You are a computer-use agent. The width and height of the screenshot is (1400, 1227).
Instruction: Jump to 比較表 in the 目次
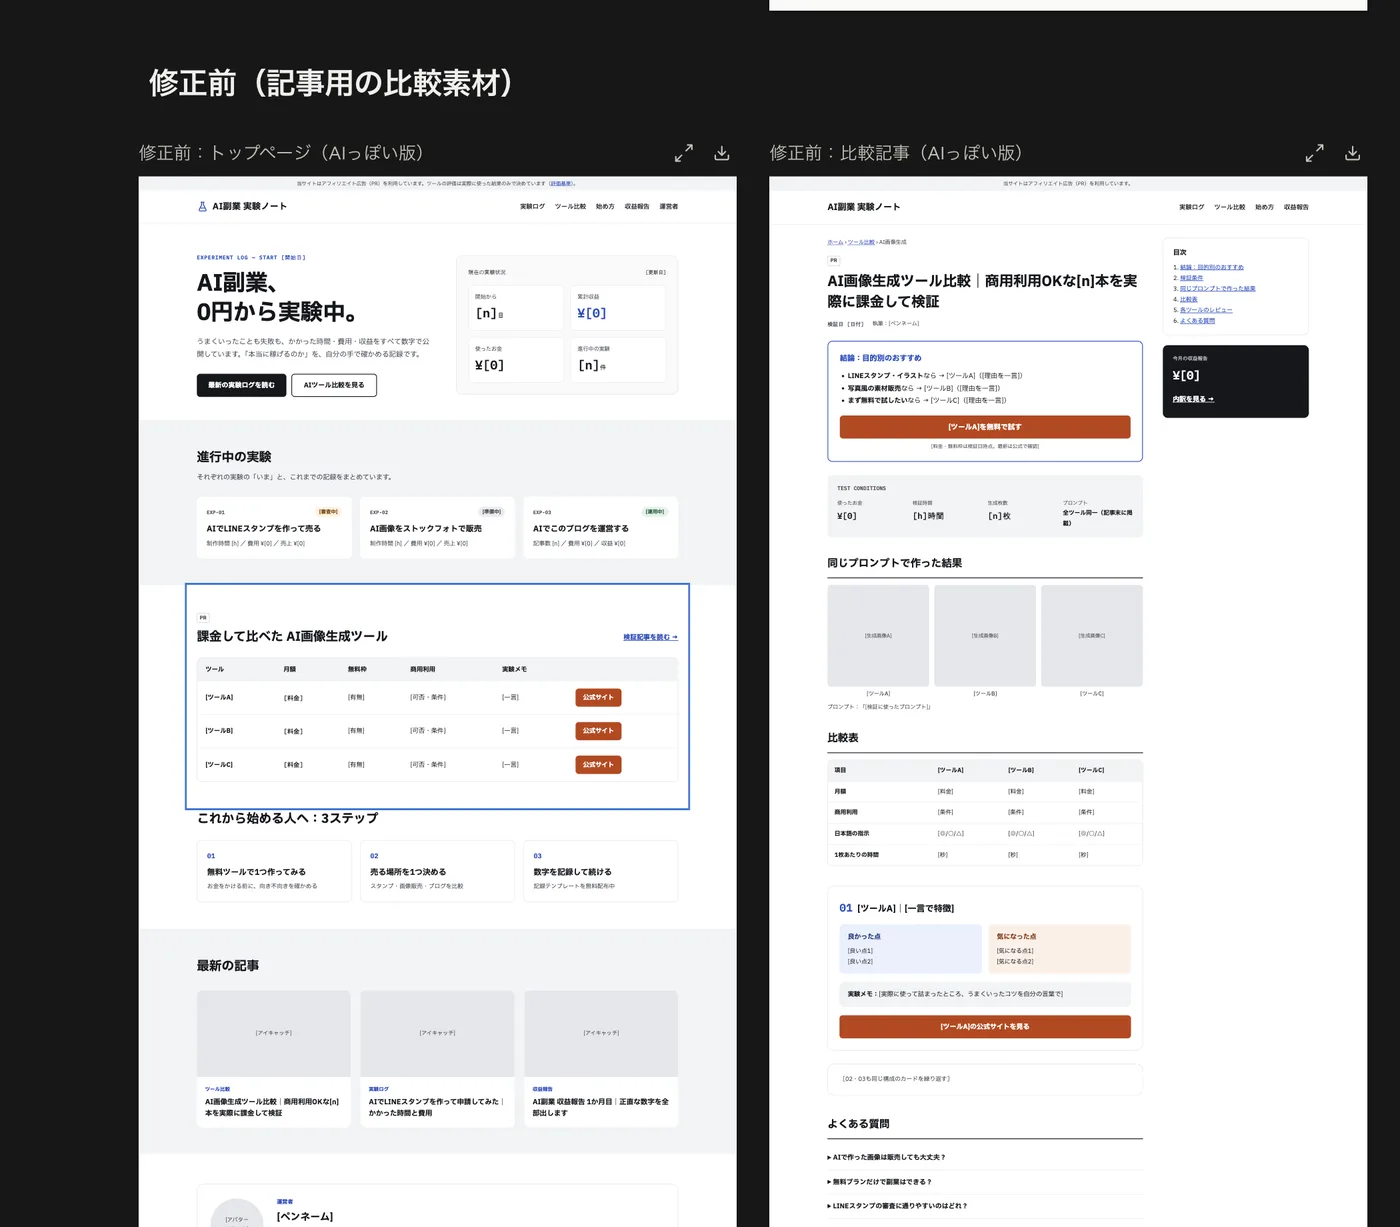coord(1189,299)
